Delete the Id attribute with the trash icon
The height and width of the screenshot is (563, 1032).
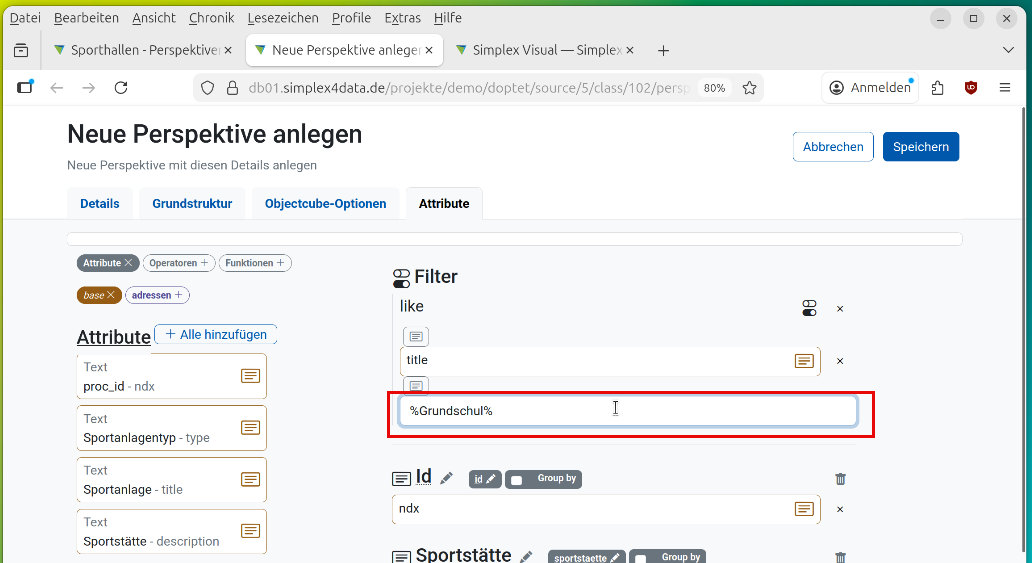click(840, 479)
